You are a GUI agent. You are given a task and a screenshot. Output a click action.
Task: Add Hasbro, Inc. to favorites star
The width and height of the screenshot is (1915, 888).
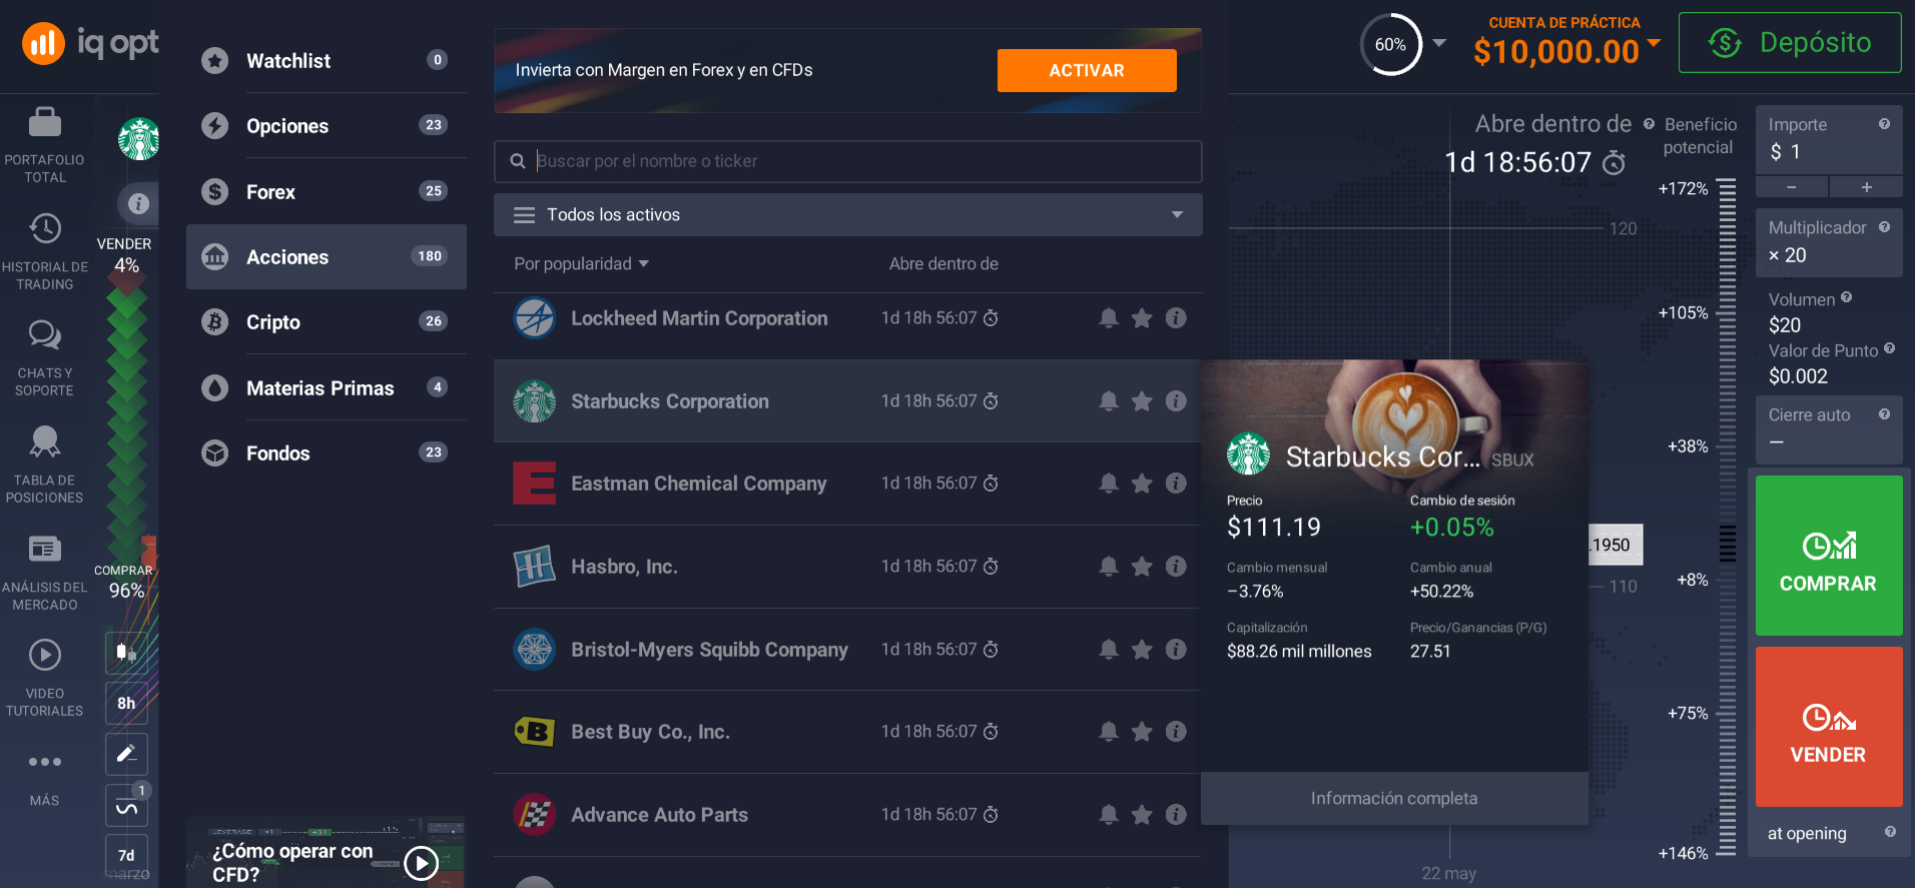(x=1142, y=566)
